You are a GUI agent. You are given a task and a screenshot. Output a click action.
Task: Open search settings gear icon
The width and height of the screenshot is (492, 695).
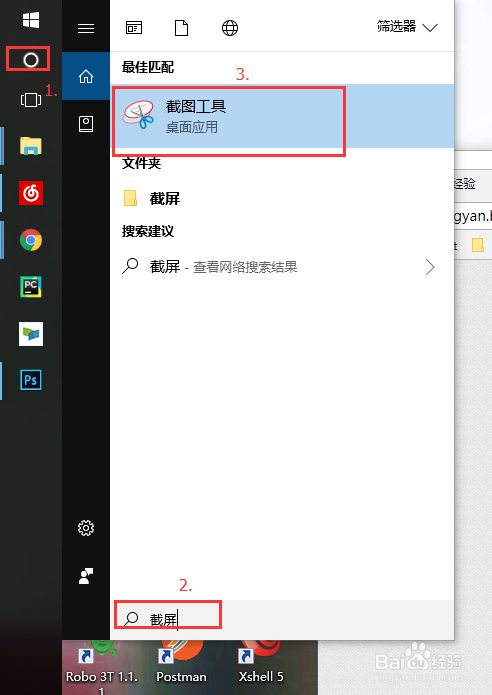click(86, 528)
